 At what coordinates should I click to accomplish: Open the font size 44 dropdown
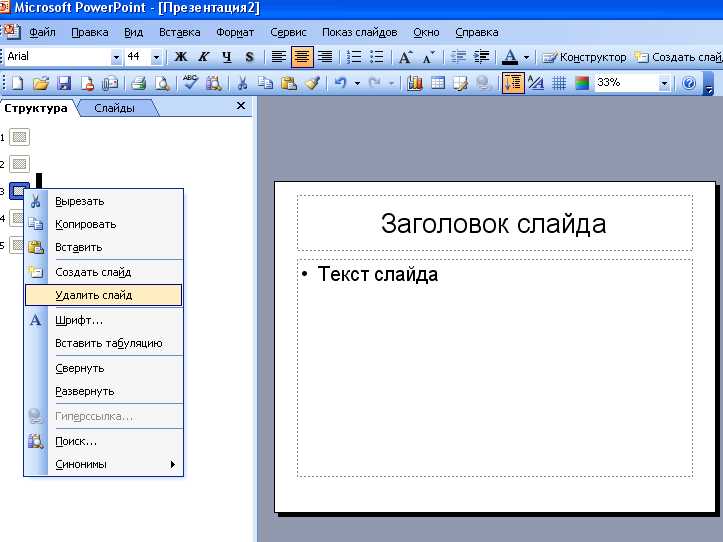(x=156, y=58)
